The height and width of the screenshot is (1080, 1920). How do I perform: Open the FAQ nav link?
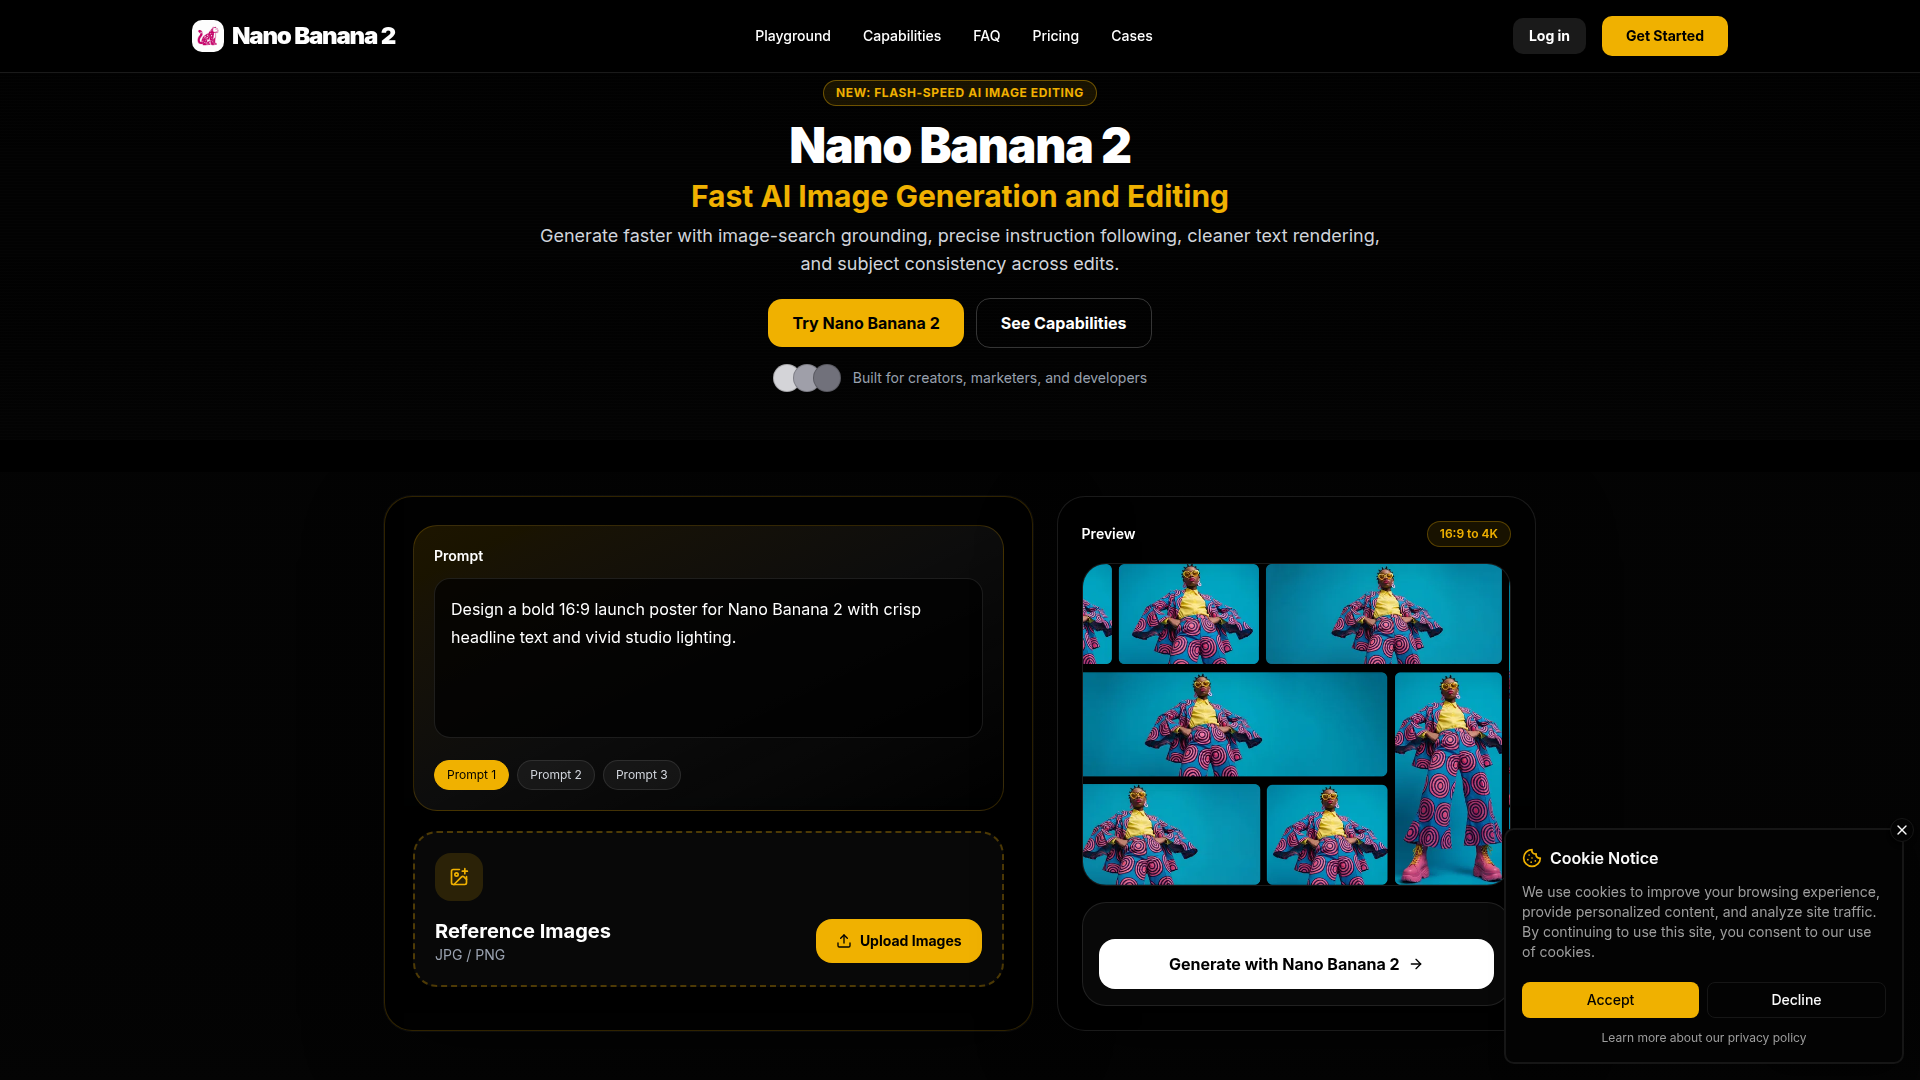click(986, 36)
